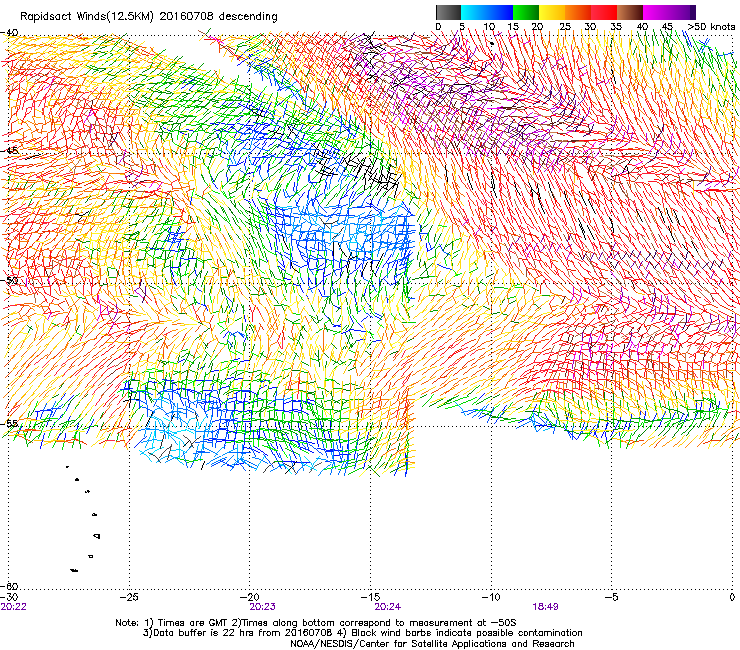Click the longitude axis label '-25'
740x650 pixels.
tap(129, 597)
